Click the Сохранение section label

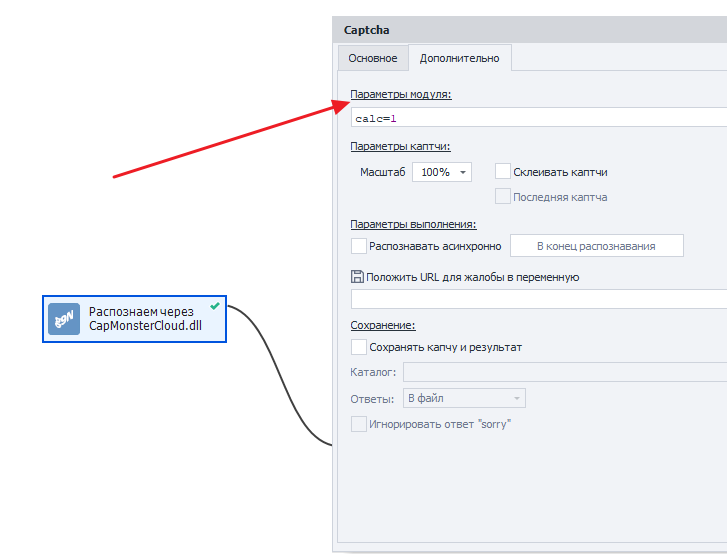[383, 325]
